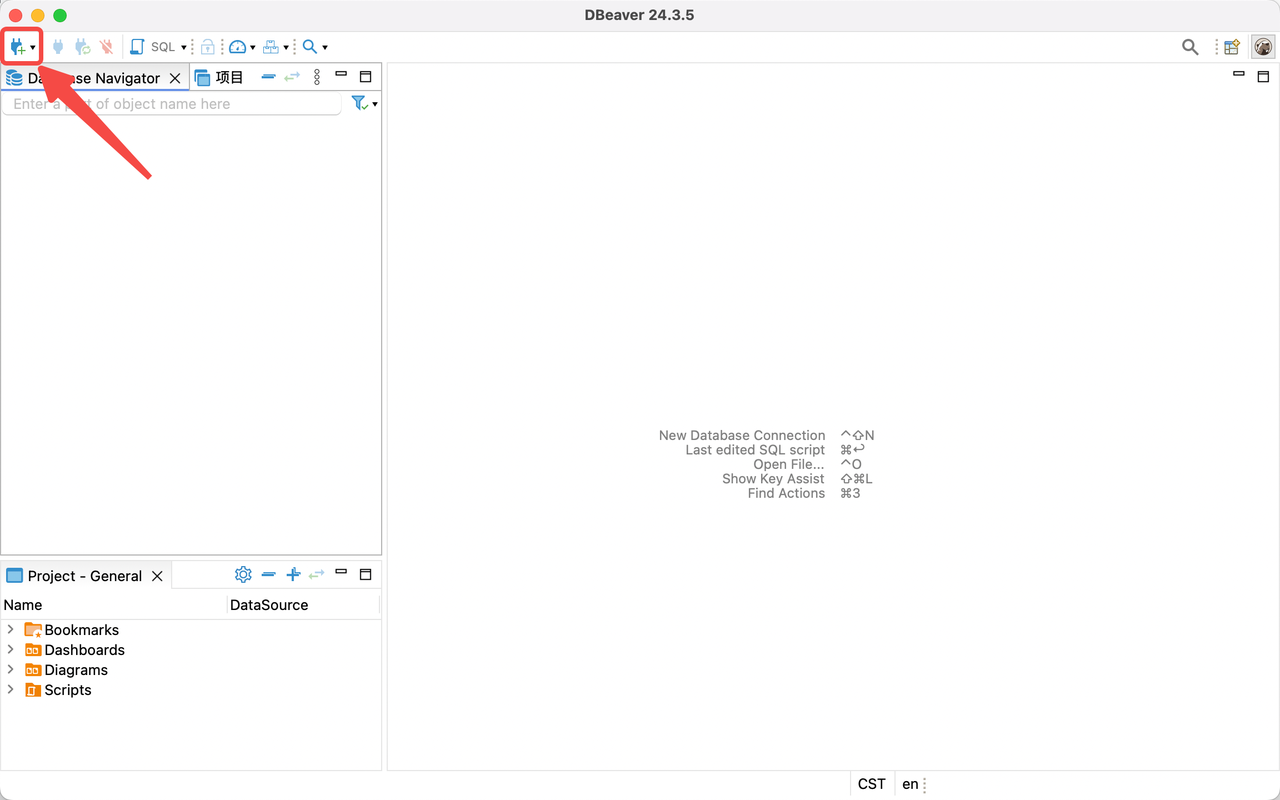Select the Diagrams folder item
The width and height of the screenshot is (1280, 800).
click(76, 670)
